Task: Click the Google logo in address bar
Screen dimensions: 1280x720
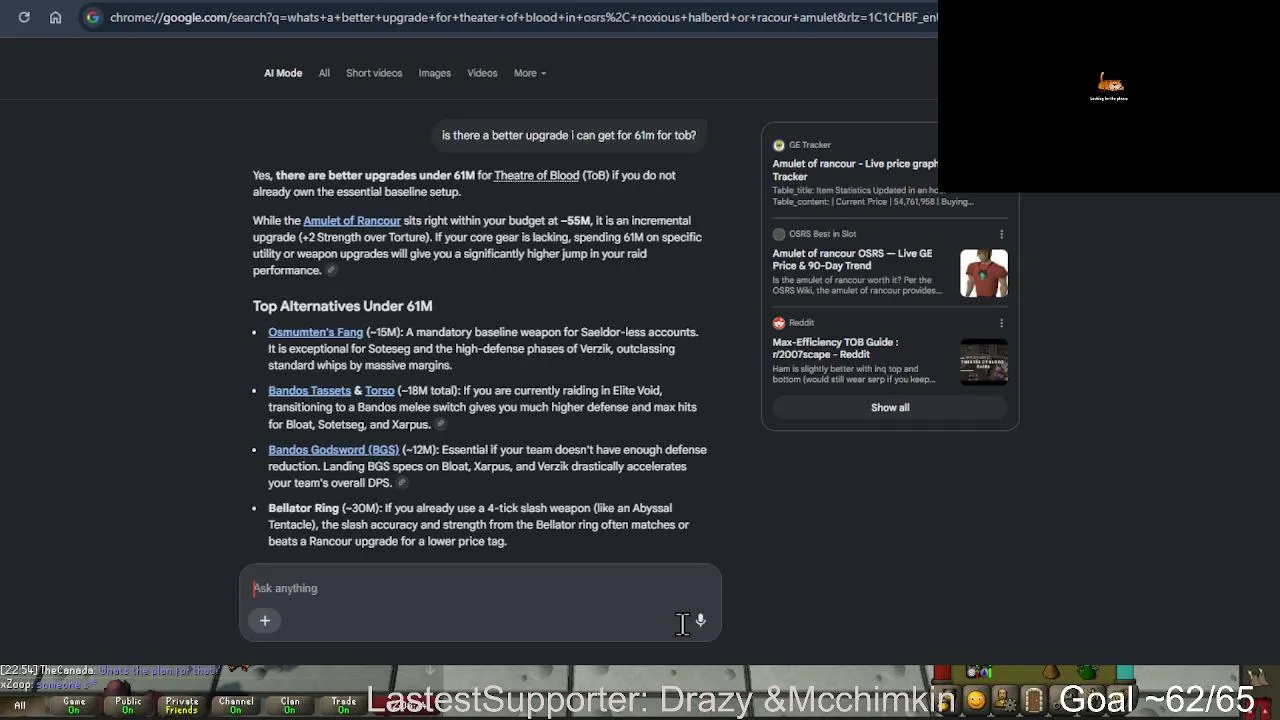Action: tap(93, 17)
